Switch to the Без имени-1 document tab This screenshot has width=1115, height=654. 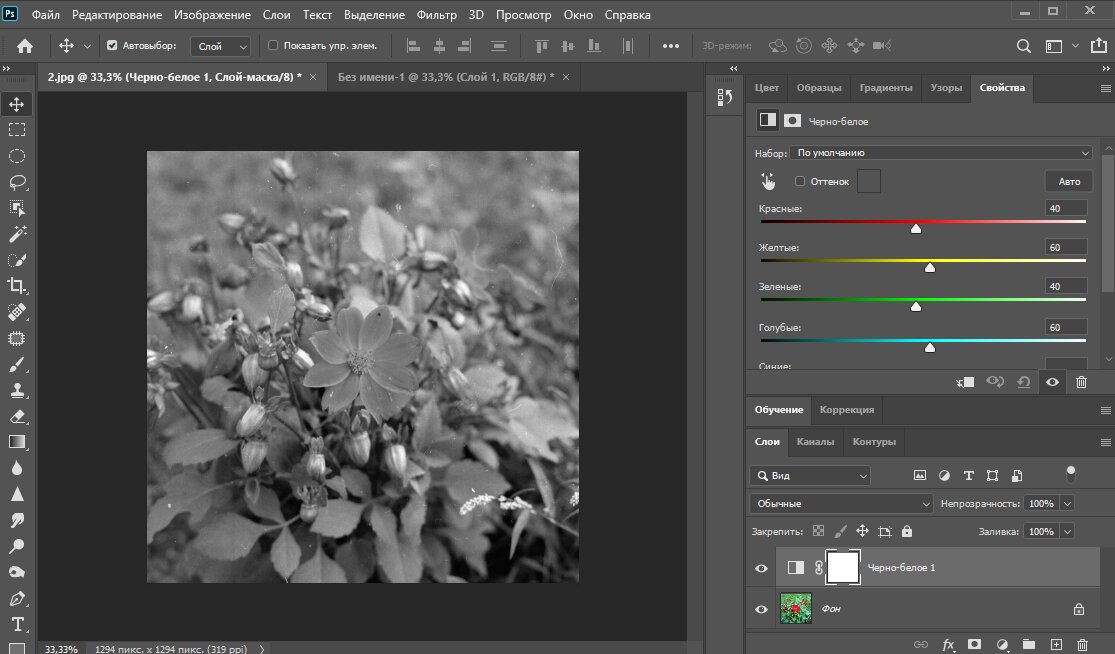pos(446,77)
